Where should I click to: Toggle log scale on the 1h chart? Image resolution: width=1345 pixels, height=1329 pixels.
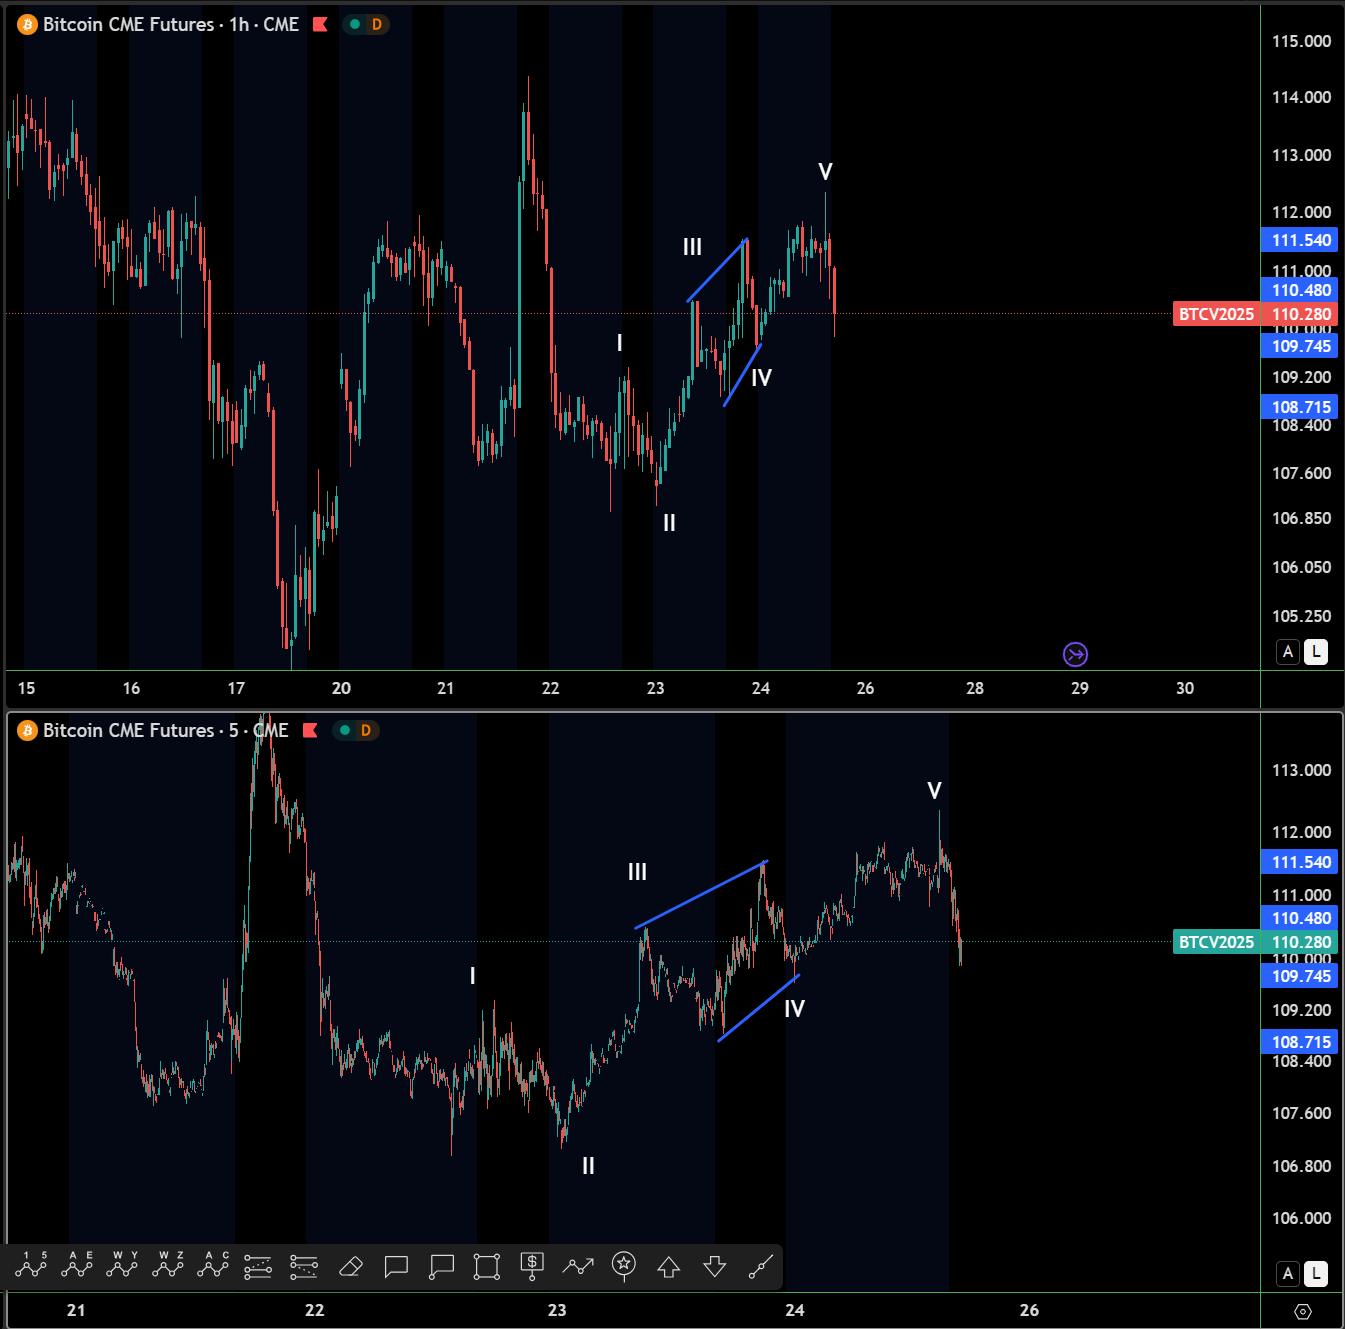(x=1316, y=652)
